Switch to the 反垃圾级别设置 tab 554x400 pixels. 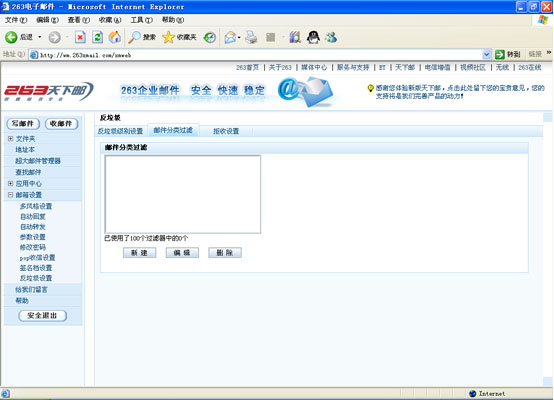(x=120, y=131)
